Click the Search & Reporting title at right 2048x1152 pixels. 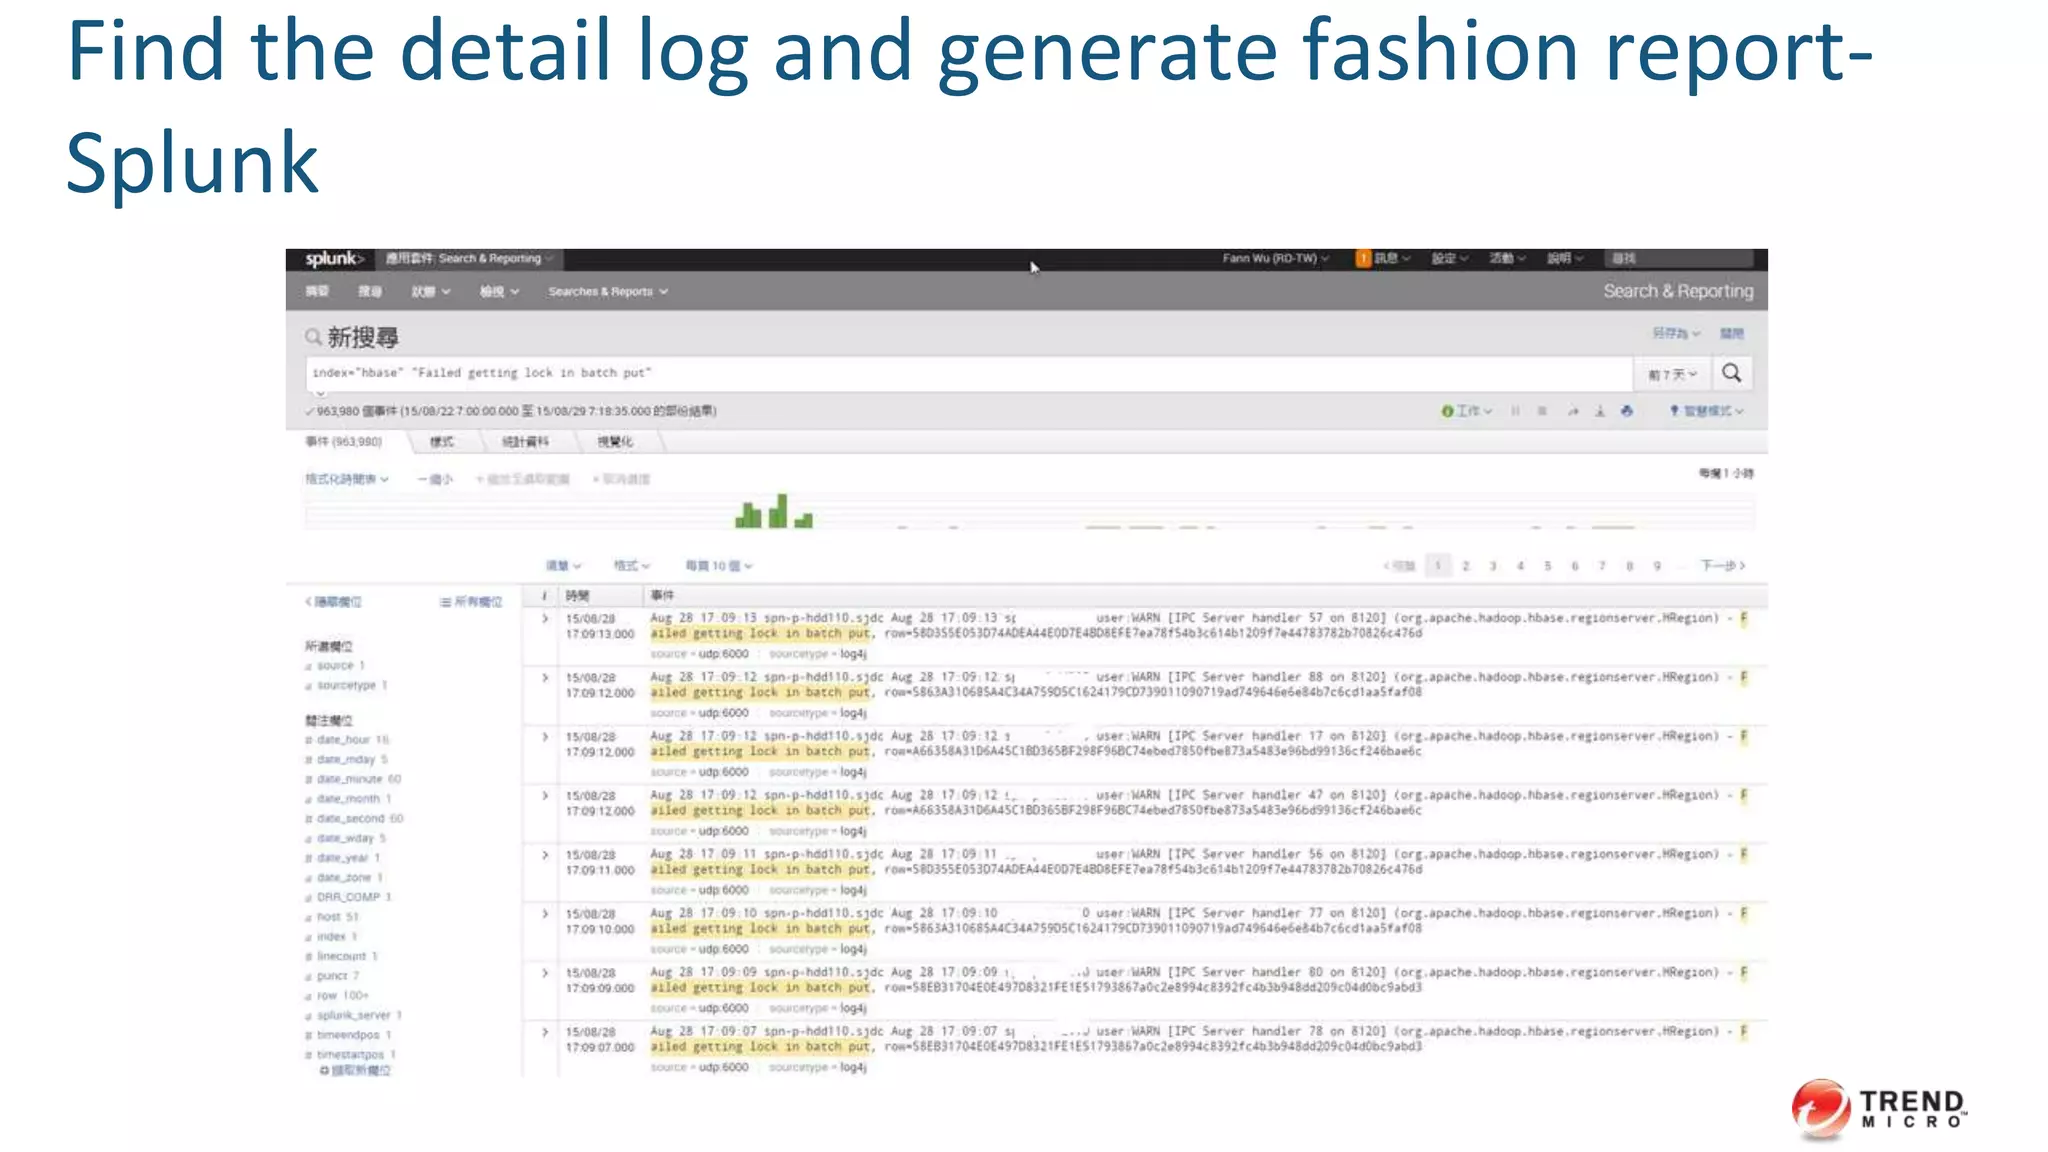pyautogui.click(x=1678, y=292)
